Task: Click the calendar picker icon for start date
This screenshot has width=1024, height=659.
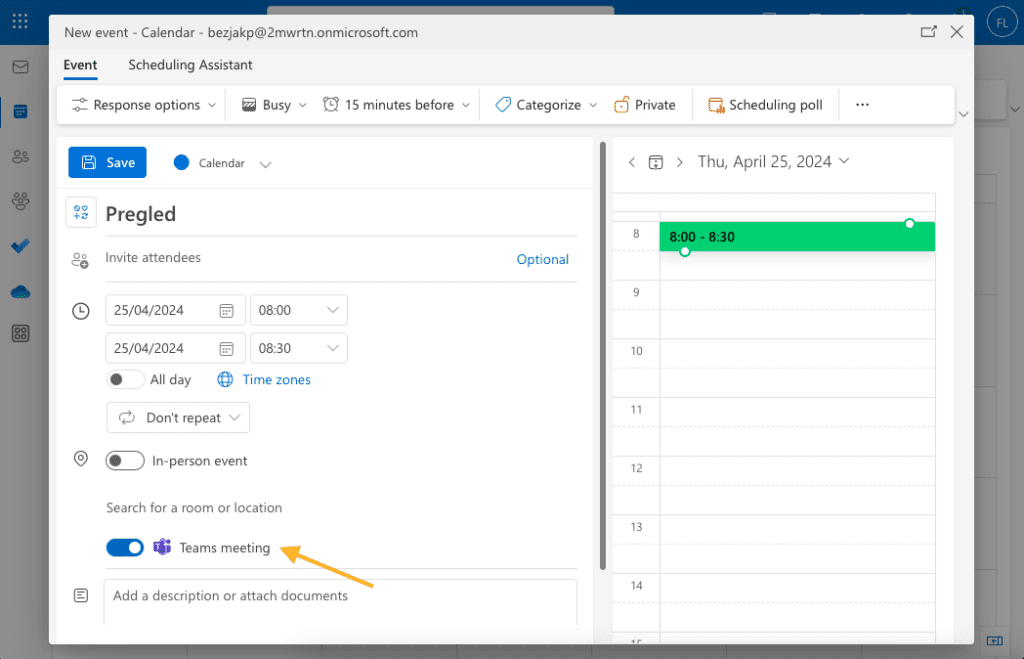Action: click(227, 310)
